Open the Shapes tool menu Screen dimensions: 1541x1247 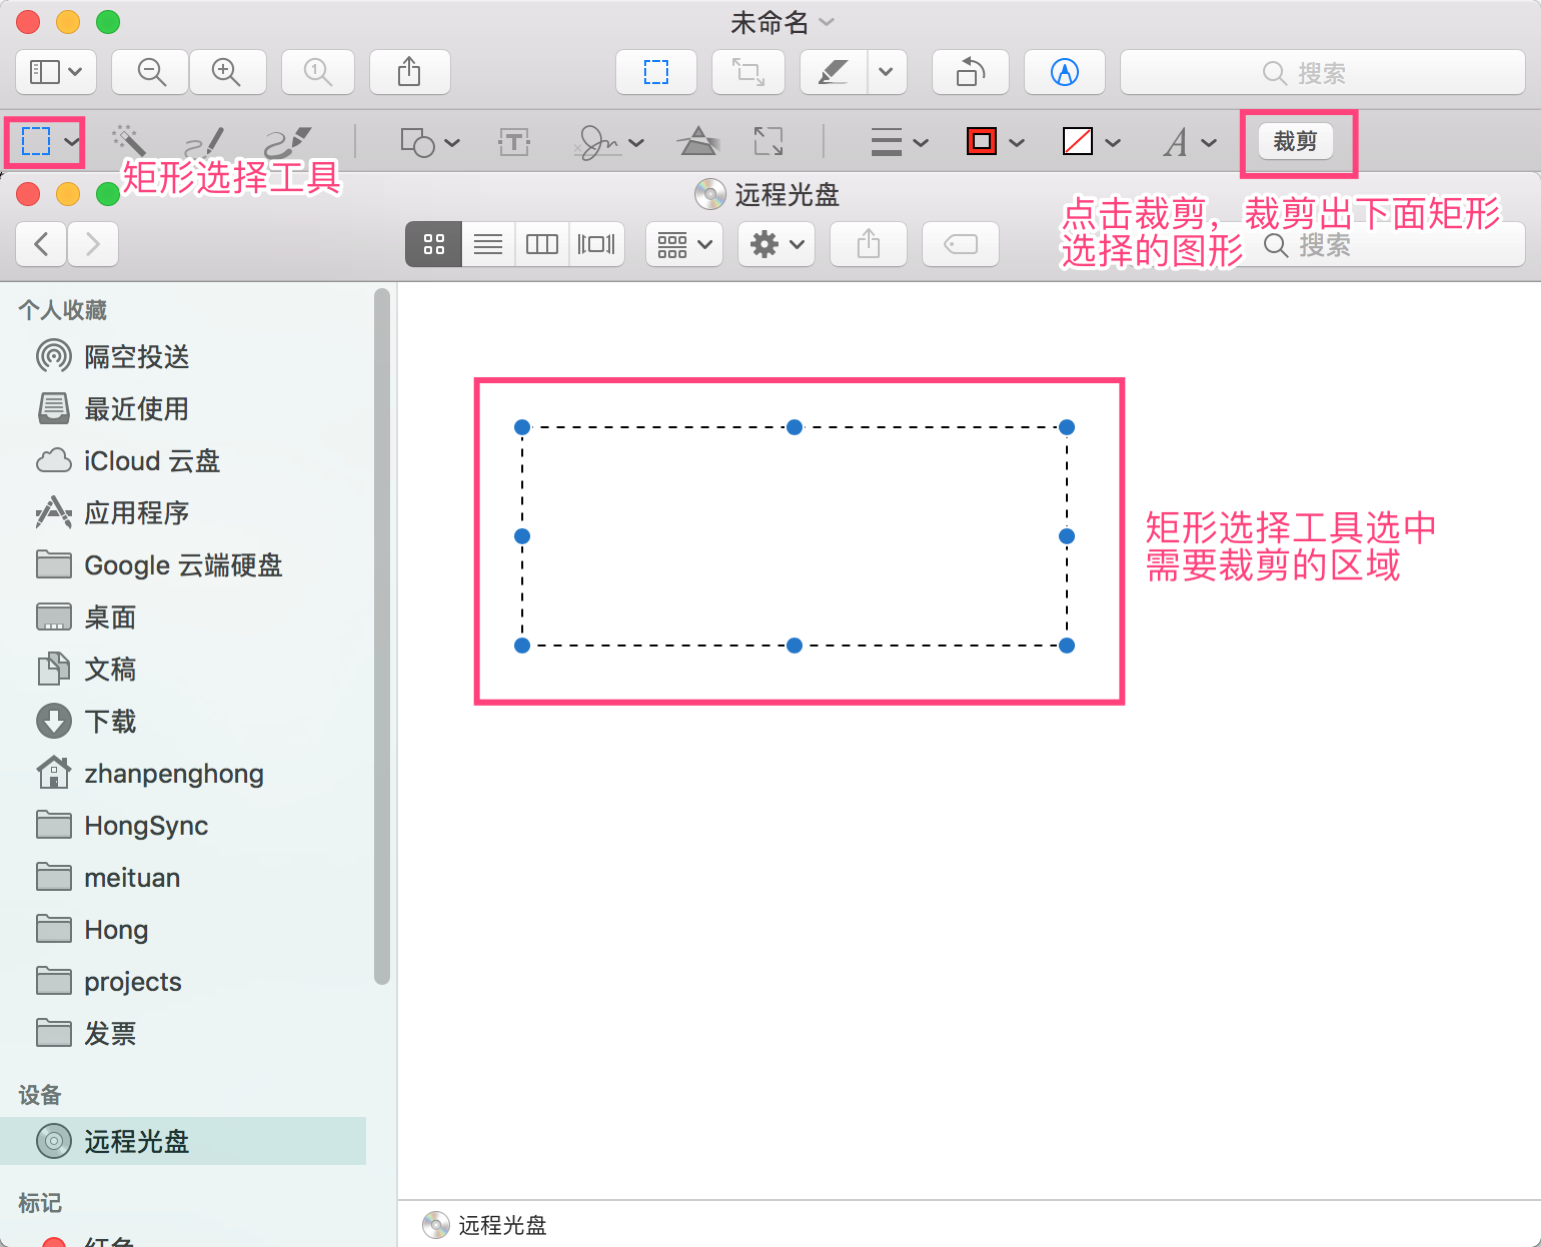(x=430, y=142)
